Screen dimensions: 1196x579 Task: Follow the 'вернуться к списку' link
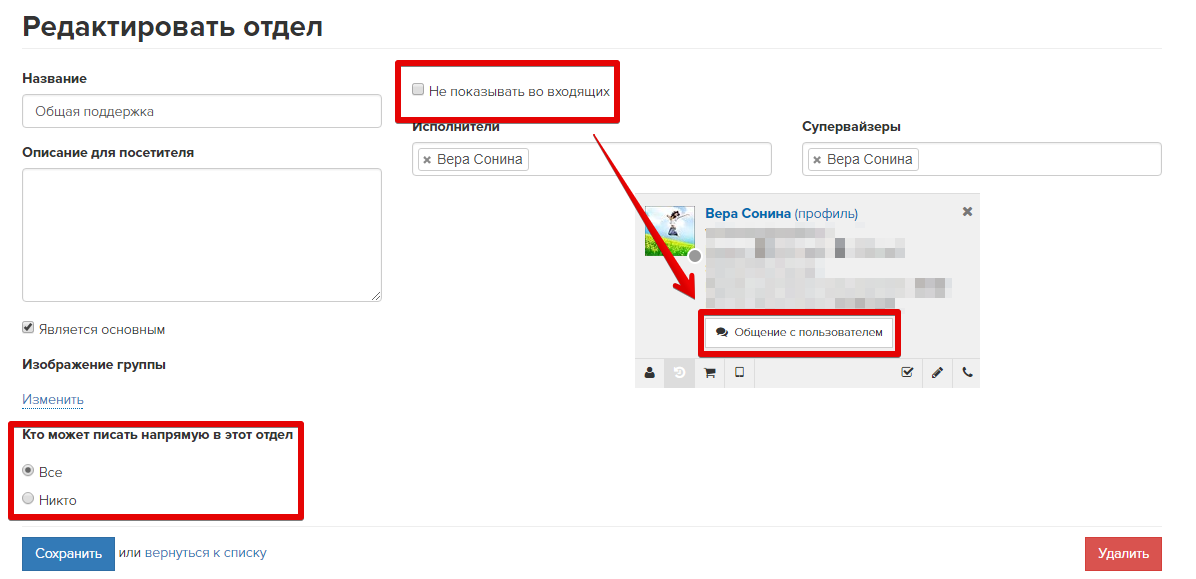[x=205, y=553]
